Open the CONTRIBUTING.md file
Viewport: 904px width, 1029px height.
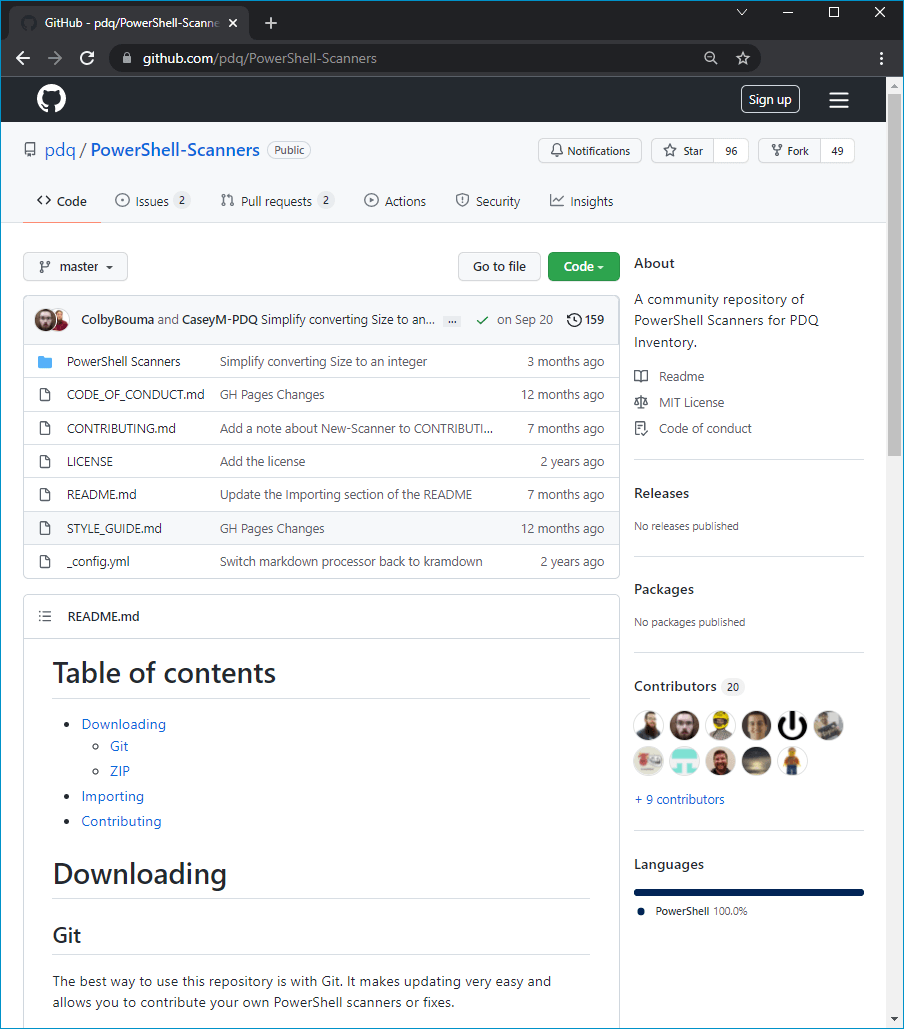(x=121, y=429)
